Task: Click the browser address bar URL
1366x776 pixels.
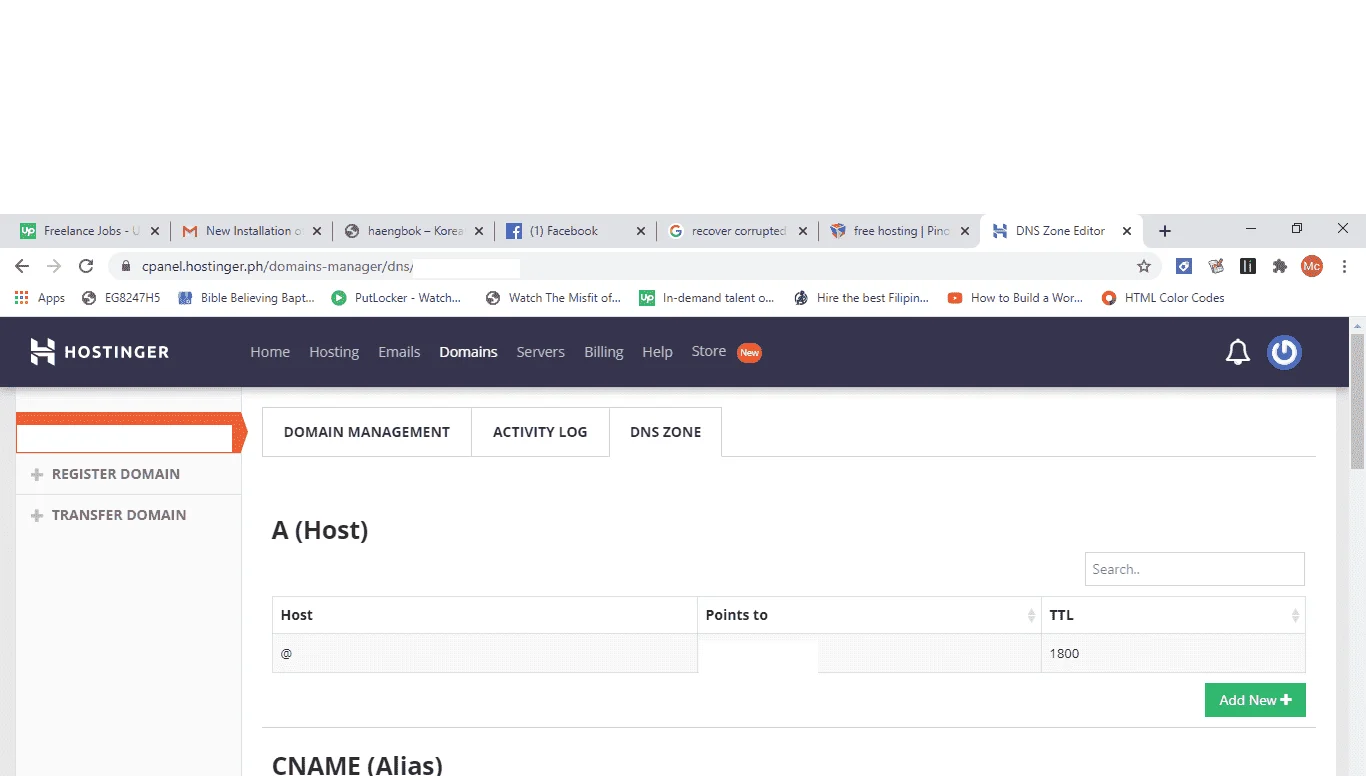Action: (x=278, y=267)
